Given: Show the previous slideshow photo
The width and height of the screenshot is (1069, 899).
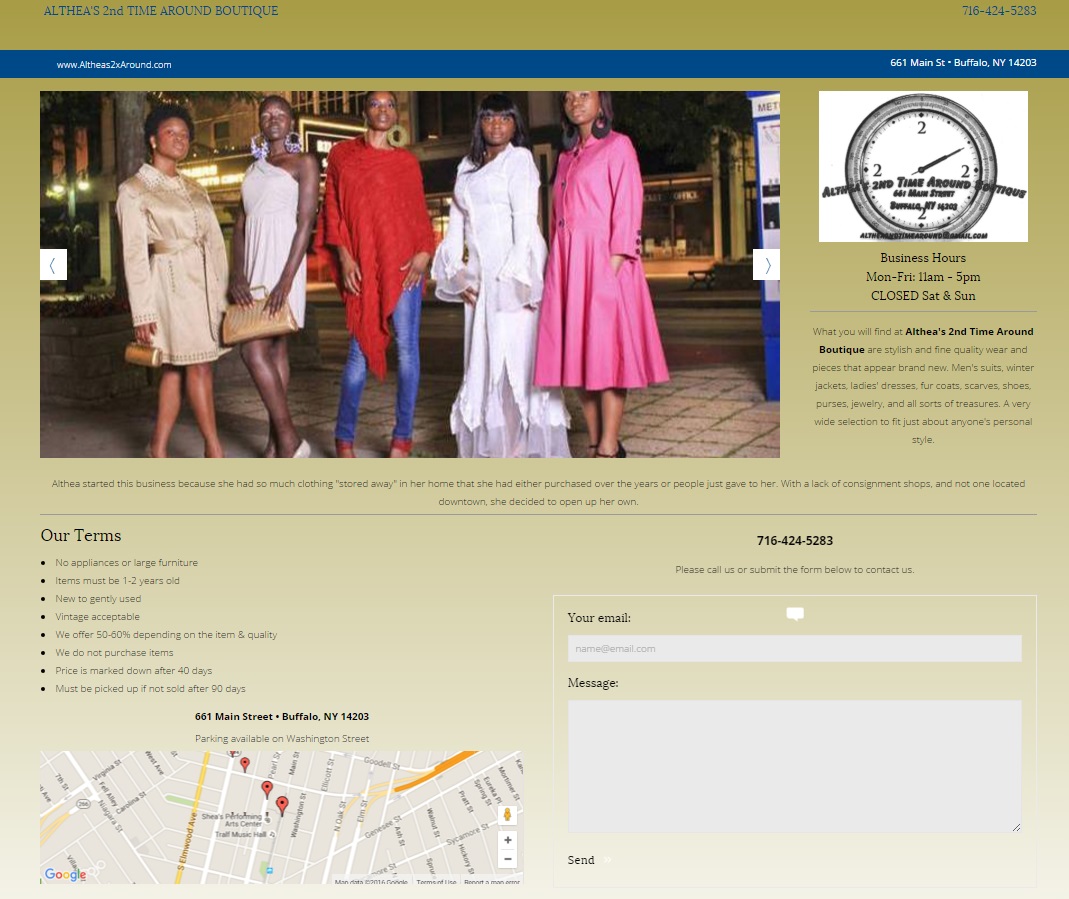Looking at the screenshot, I should [53, 264].
